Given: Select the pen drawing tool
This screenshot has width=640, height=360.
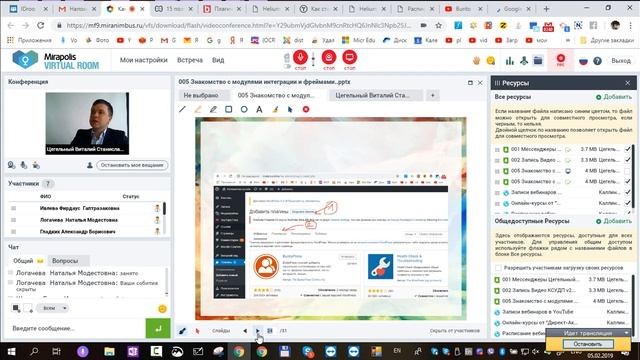Looking at the screenshot, I should point(213,109).
